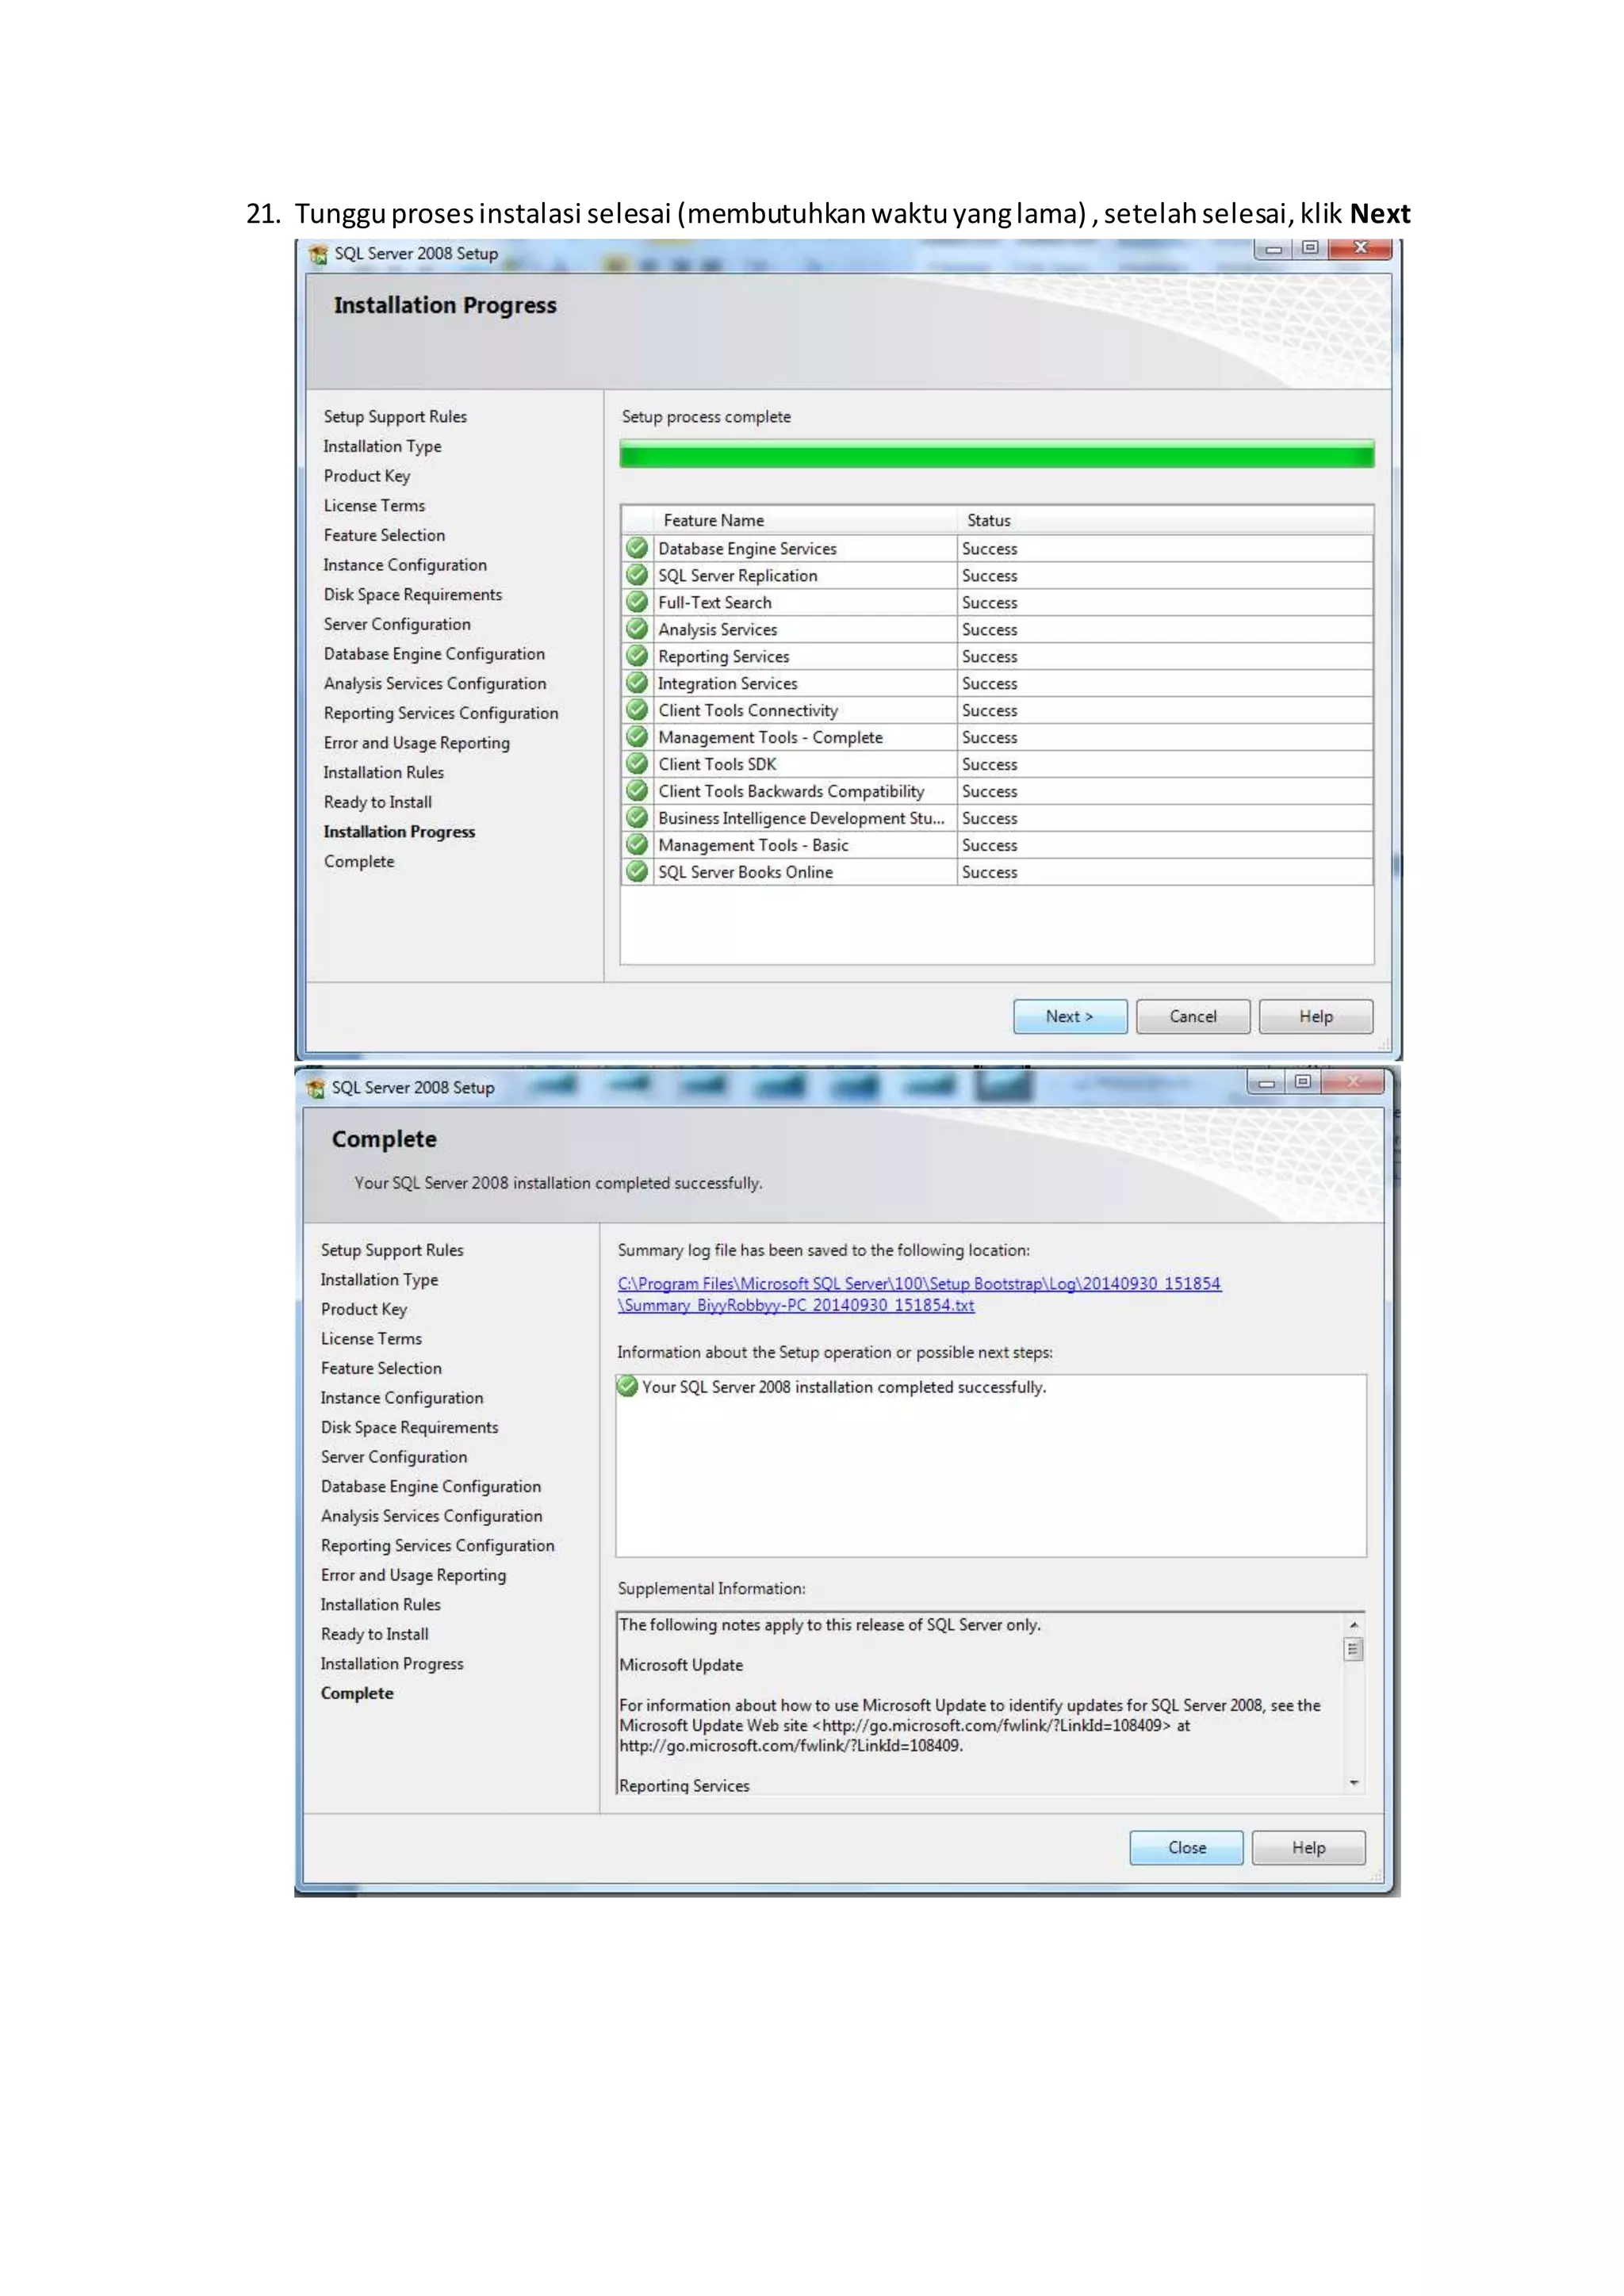Click success icon beside SQL Server Replication

pyautogui.click(x=637, y=575)
